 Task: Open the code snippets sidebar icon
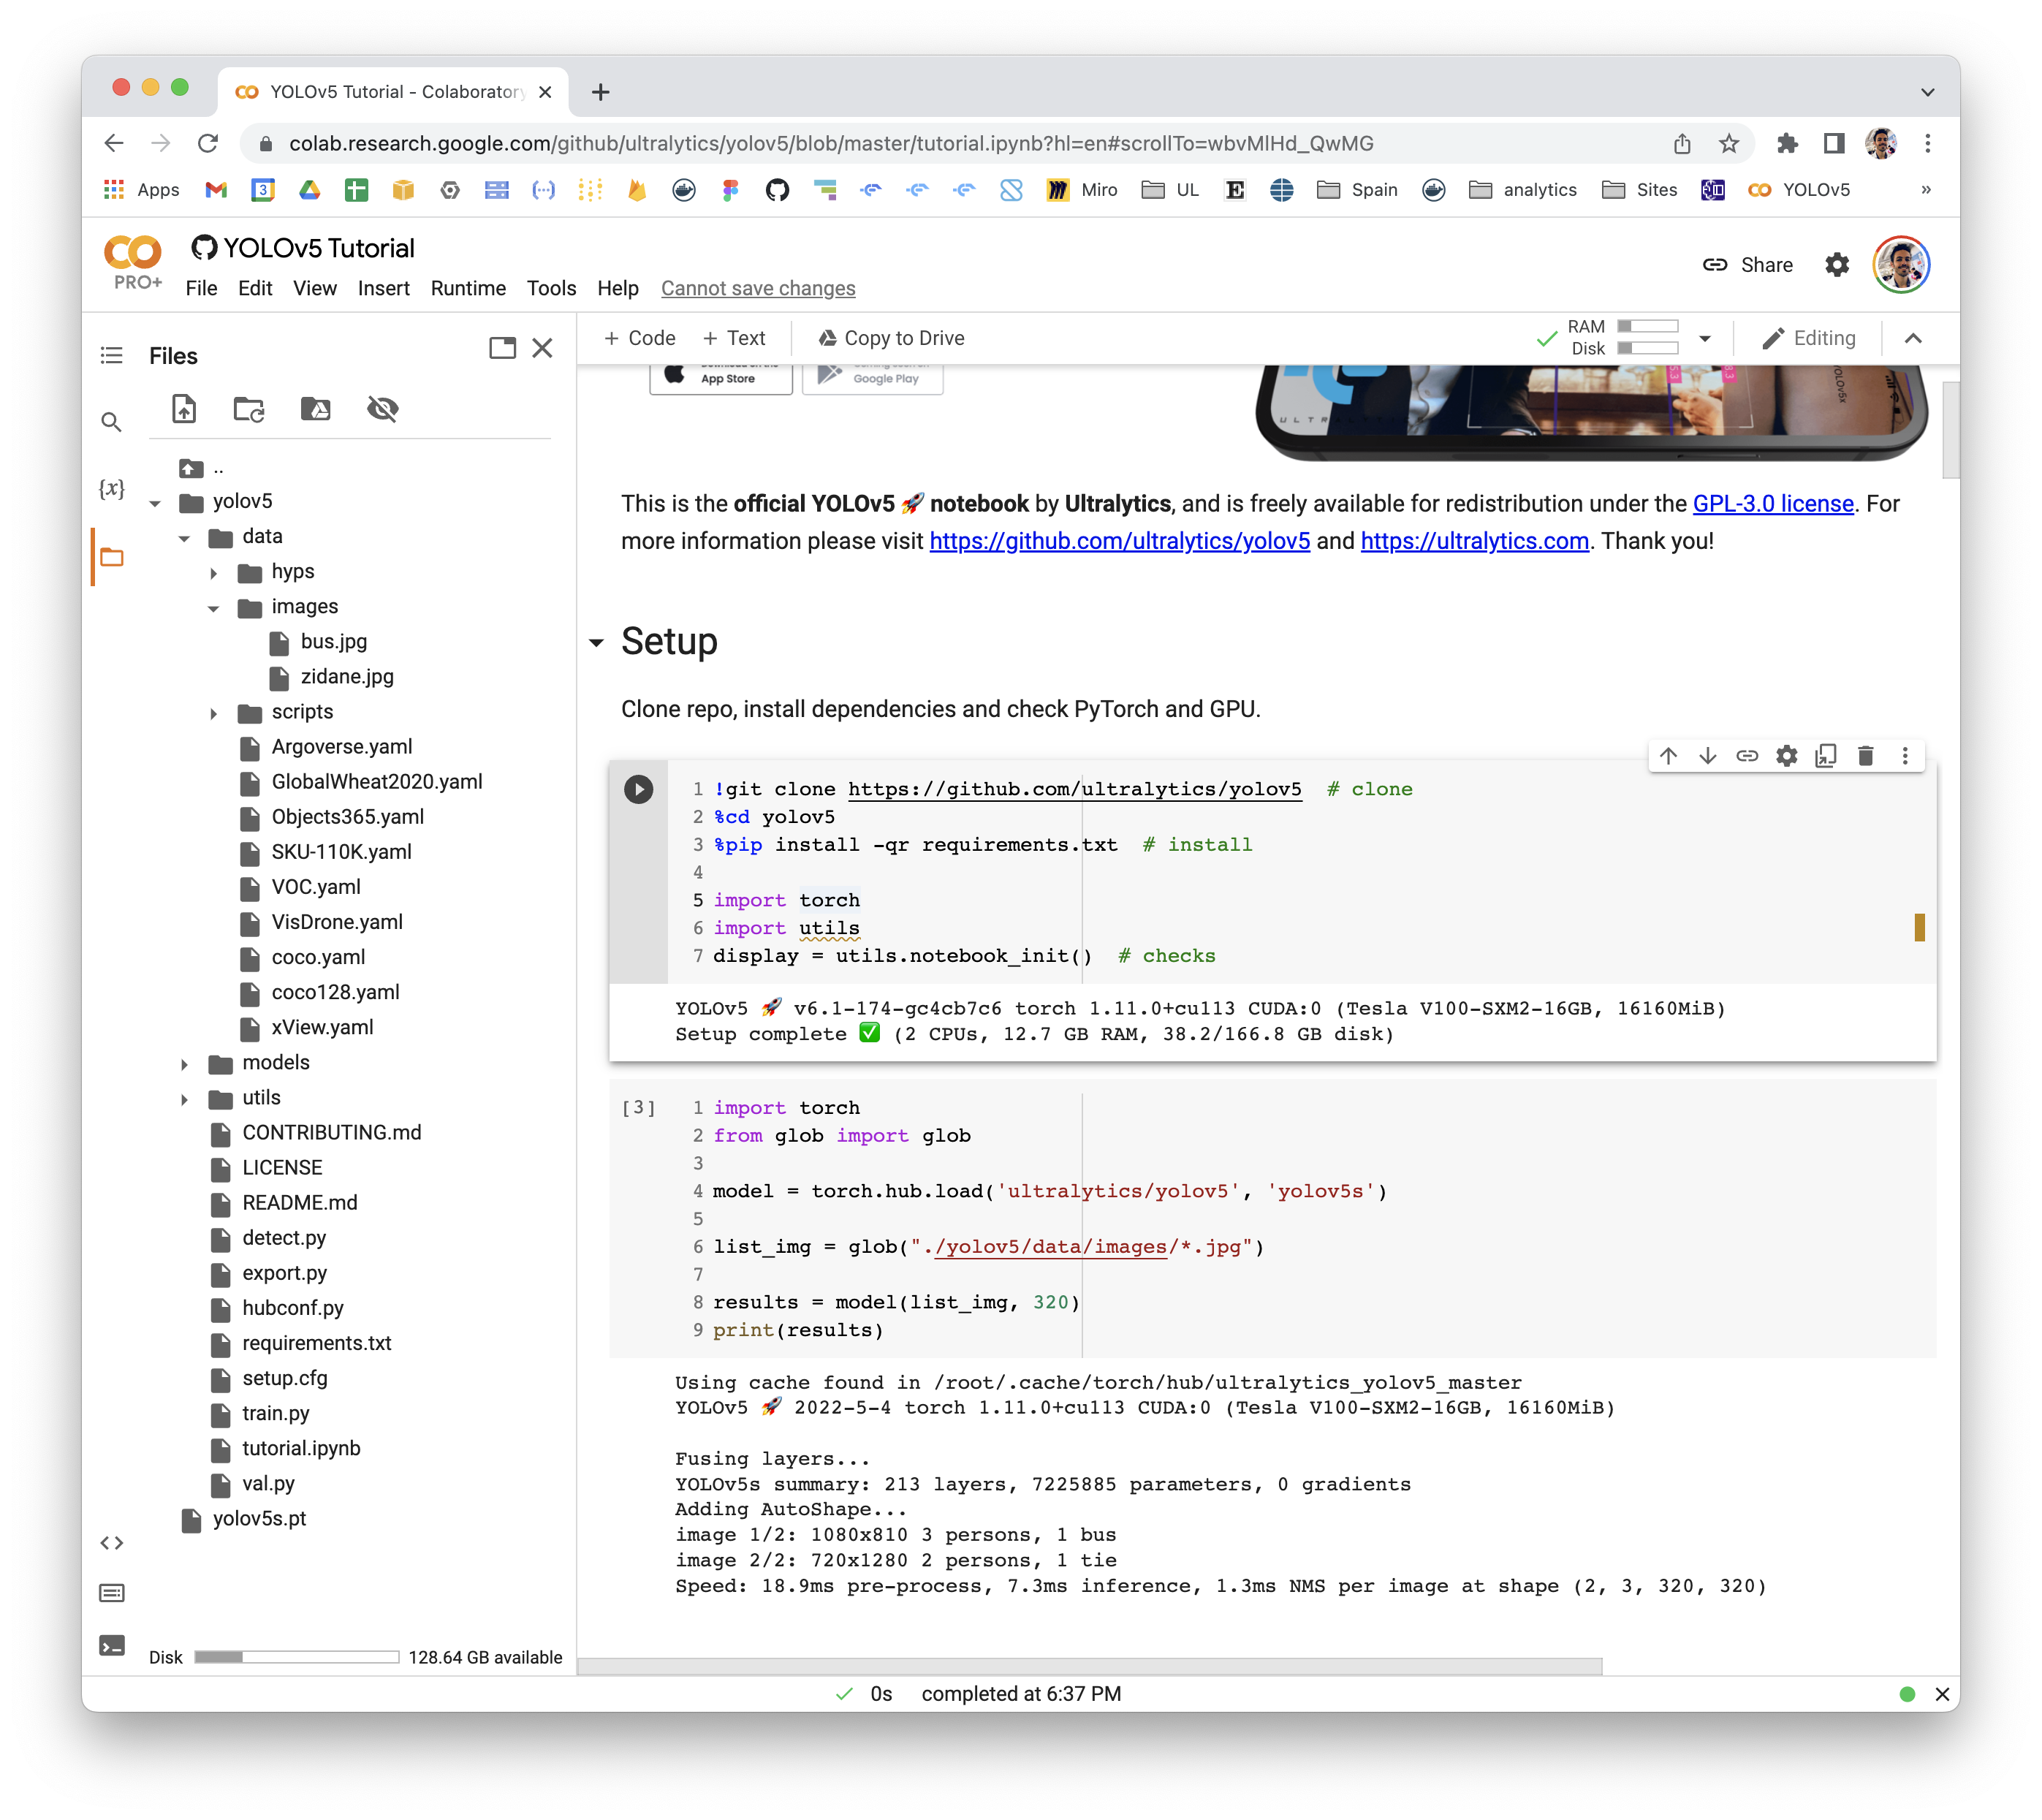click(112, 1543)
